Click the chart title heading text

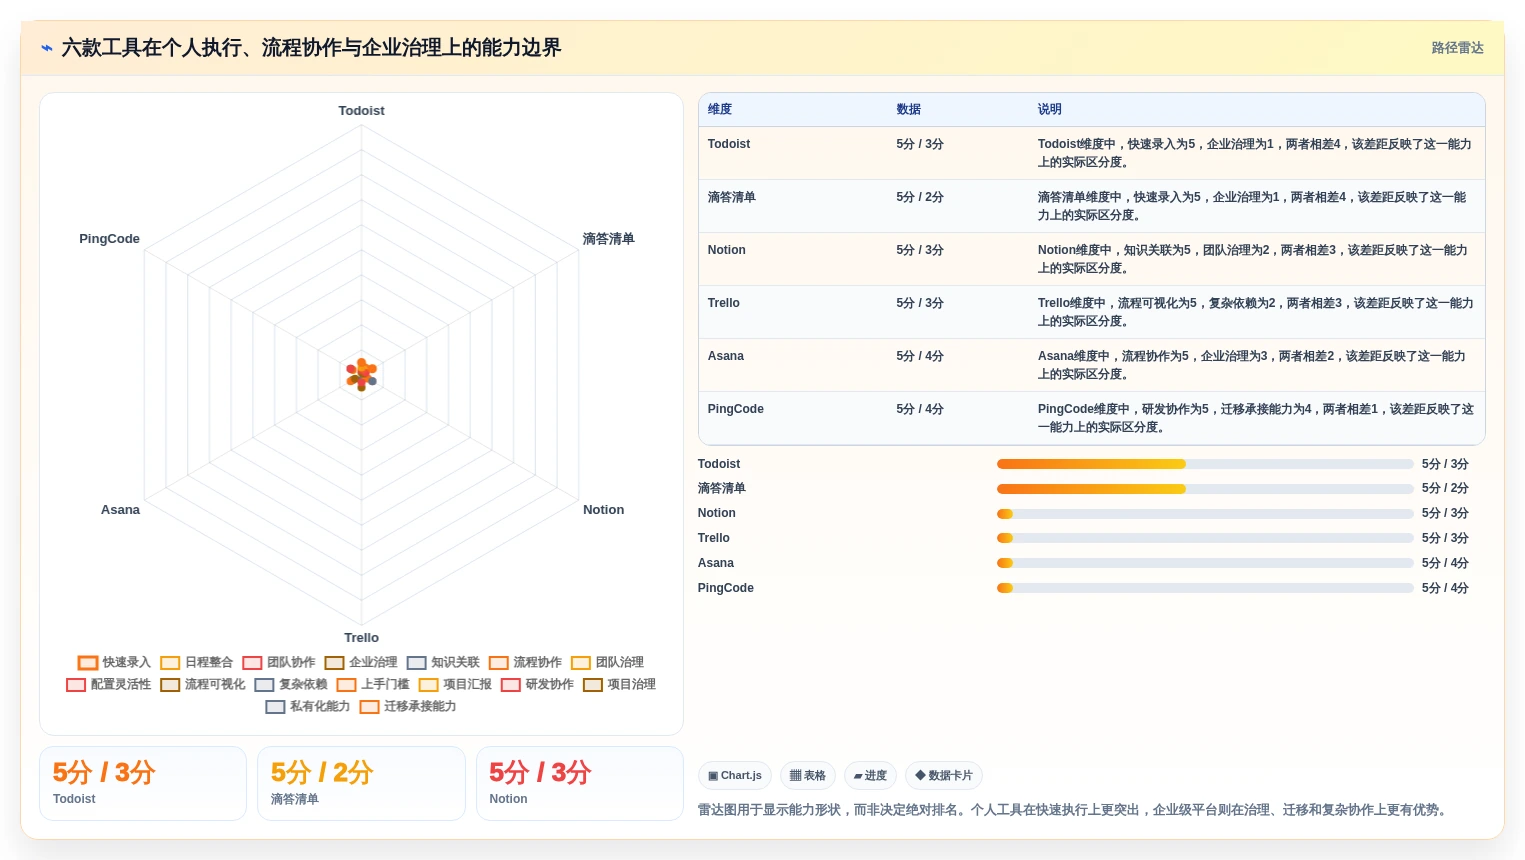click(x=312, y=48)
